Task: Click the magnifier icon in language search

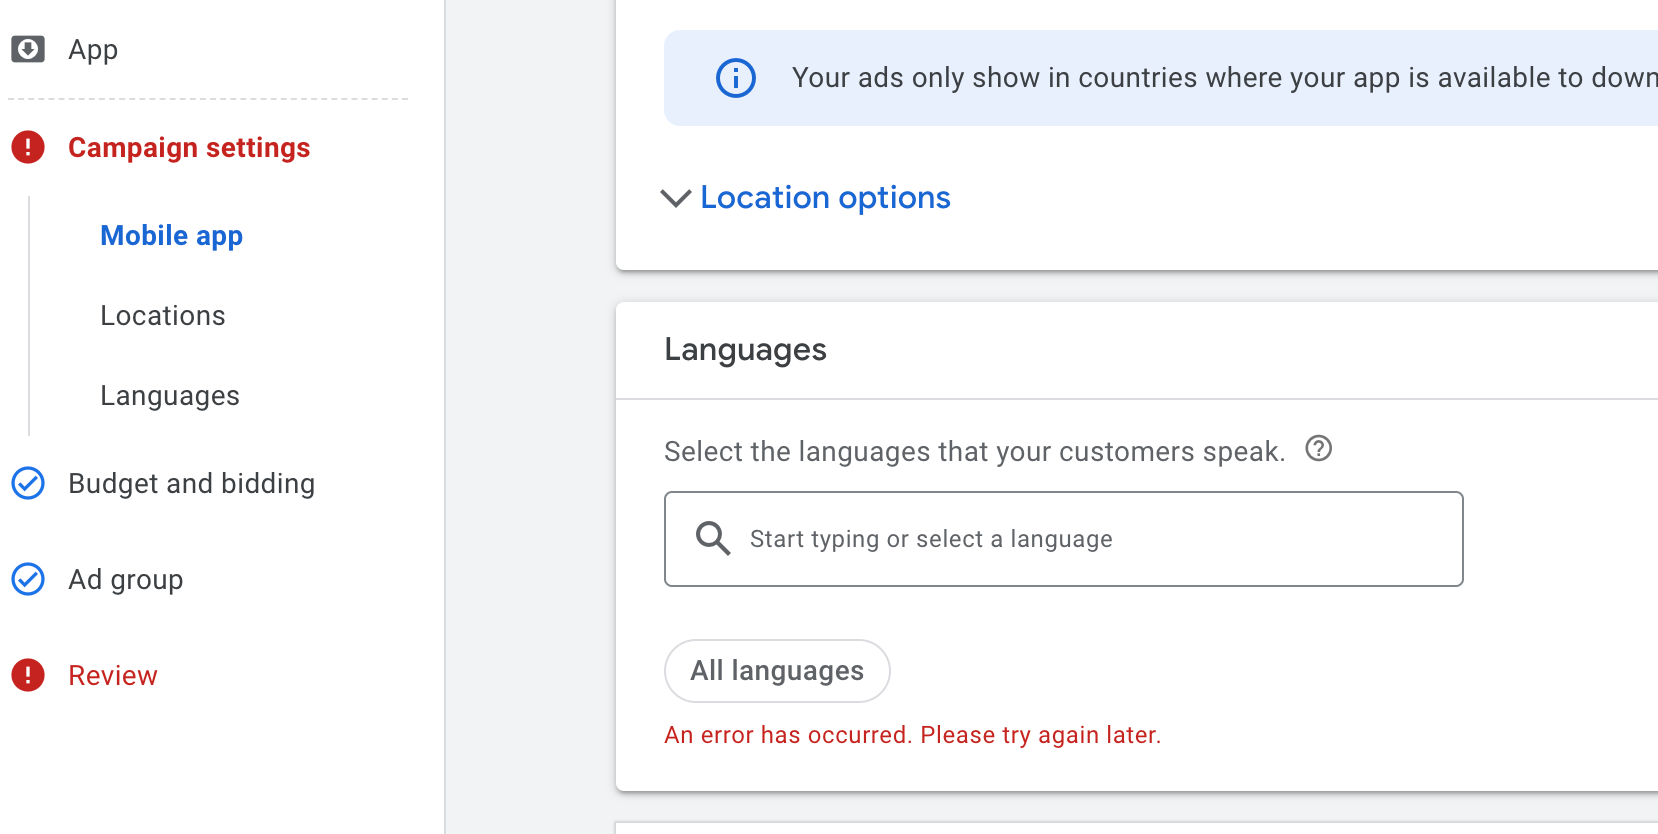Action: (x=713, y=539)
